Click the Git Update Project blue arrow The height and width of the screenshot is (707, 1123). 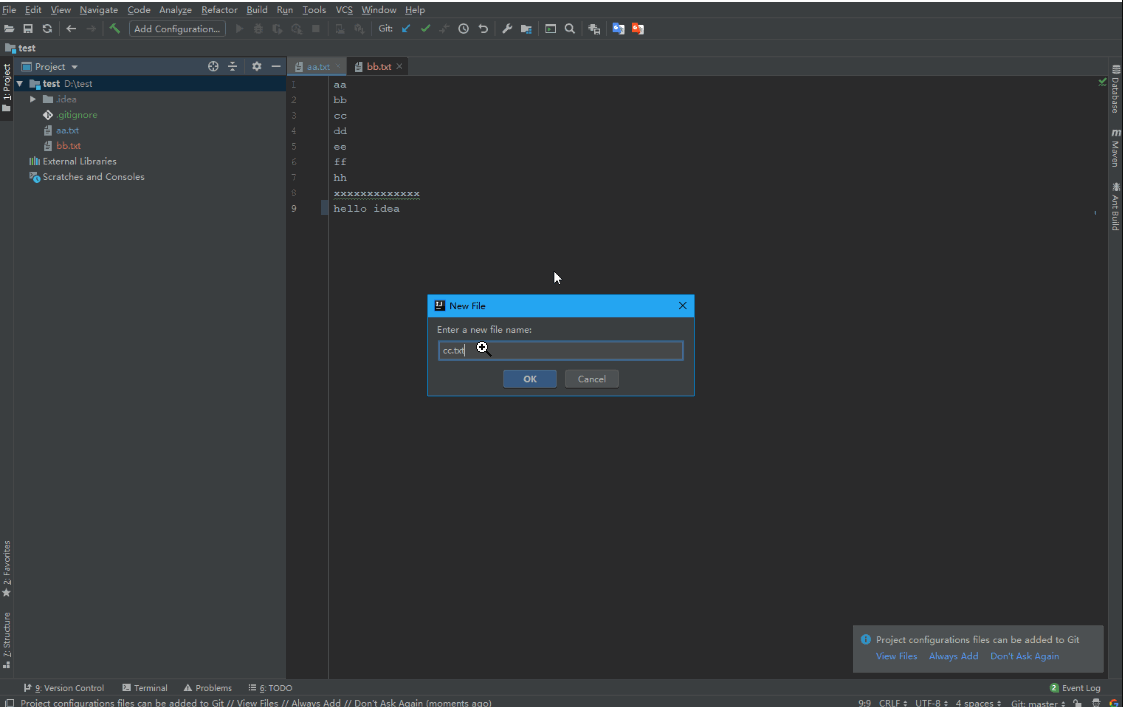(406, 29)
